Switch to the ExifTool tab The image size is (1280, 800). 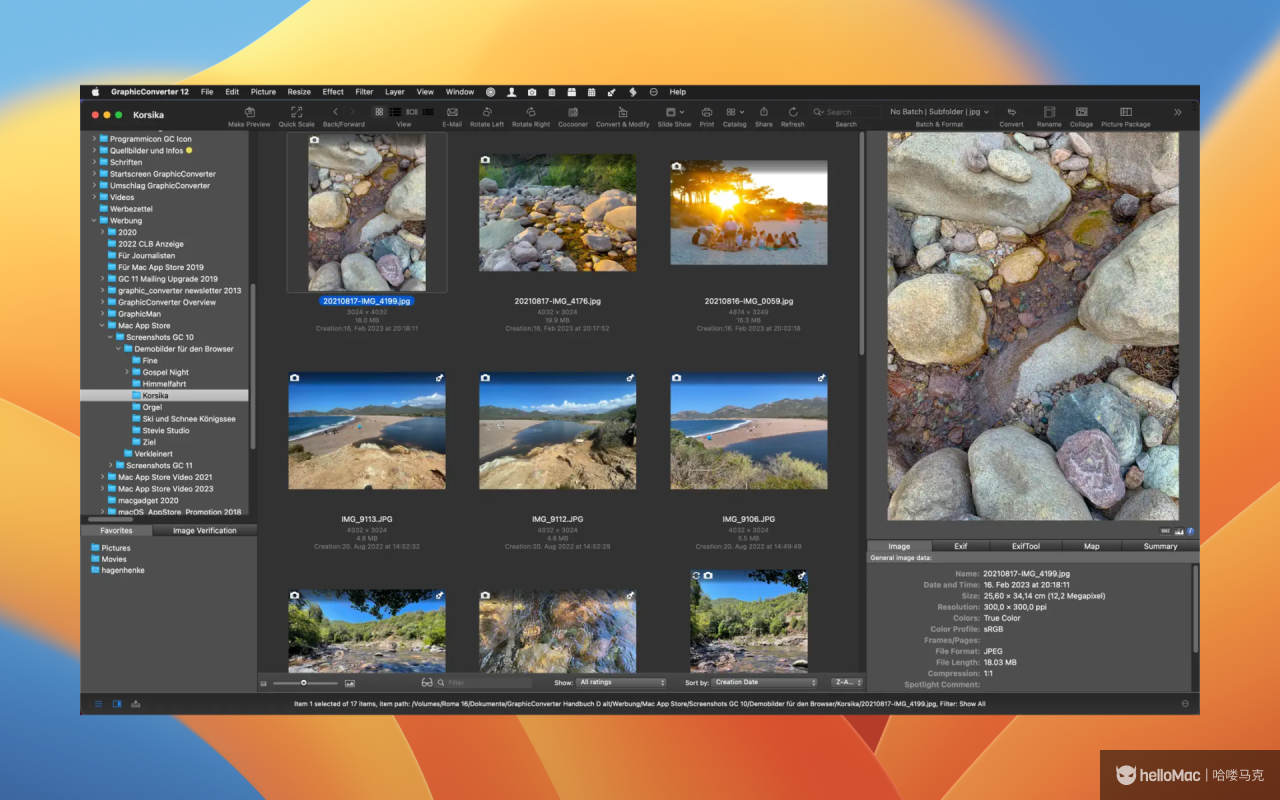[1026, 547]
